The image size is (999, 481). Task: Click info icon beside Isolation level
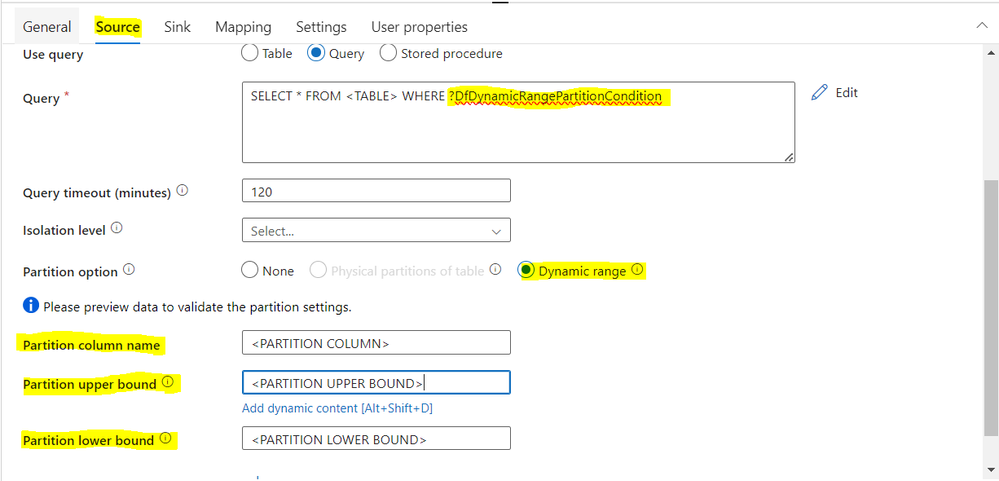point(117,229)
